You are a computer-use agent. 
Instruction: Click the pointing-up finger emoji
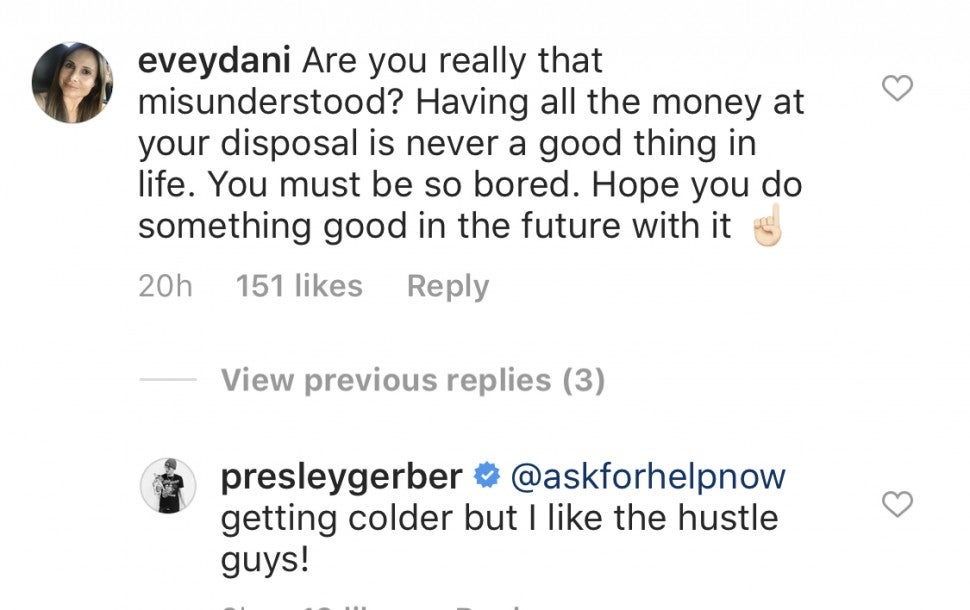tap(765, 229)
